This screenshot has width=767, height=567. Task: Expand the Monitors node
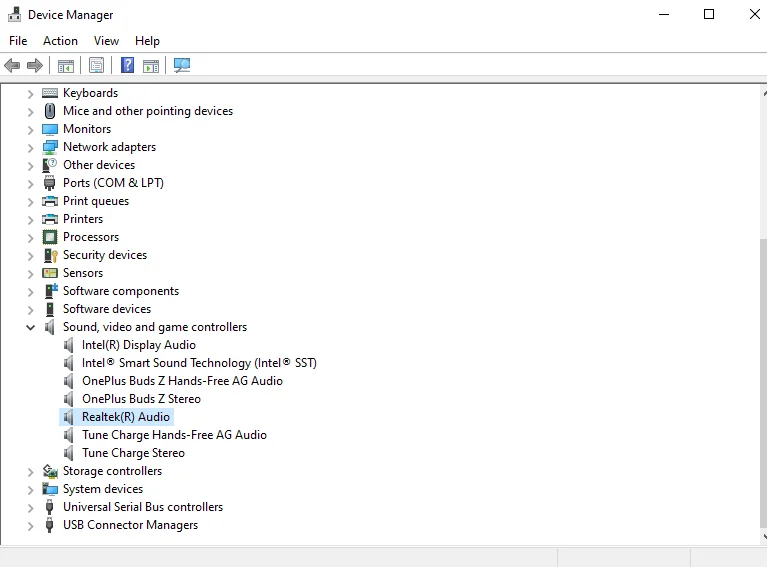30,130
